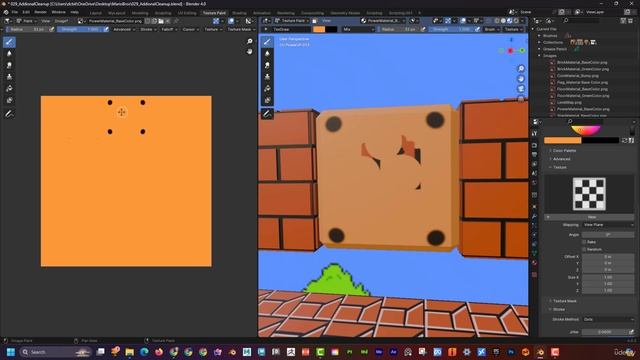Enable the Random checkbox
This screenshot has width=640, height=360.
[x=584, y=249]
